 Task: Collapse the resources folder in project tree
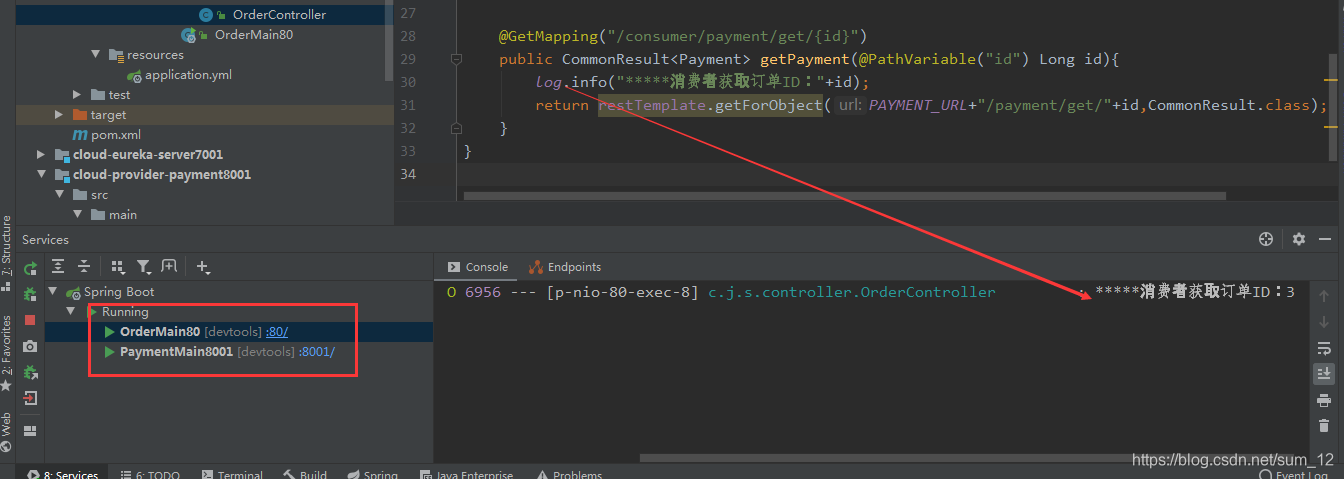coord(96,55)
